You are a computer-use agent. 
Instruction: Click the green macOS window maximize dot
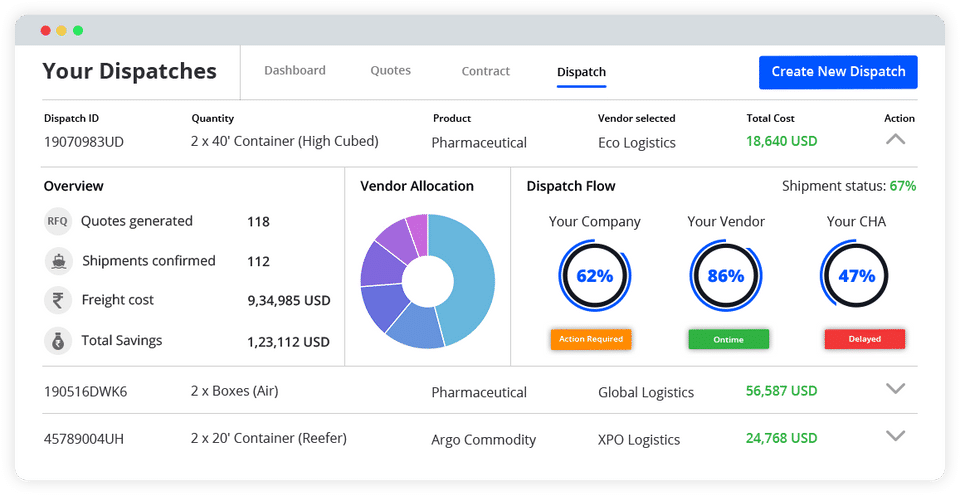point(78,31)
